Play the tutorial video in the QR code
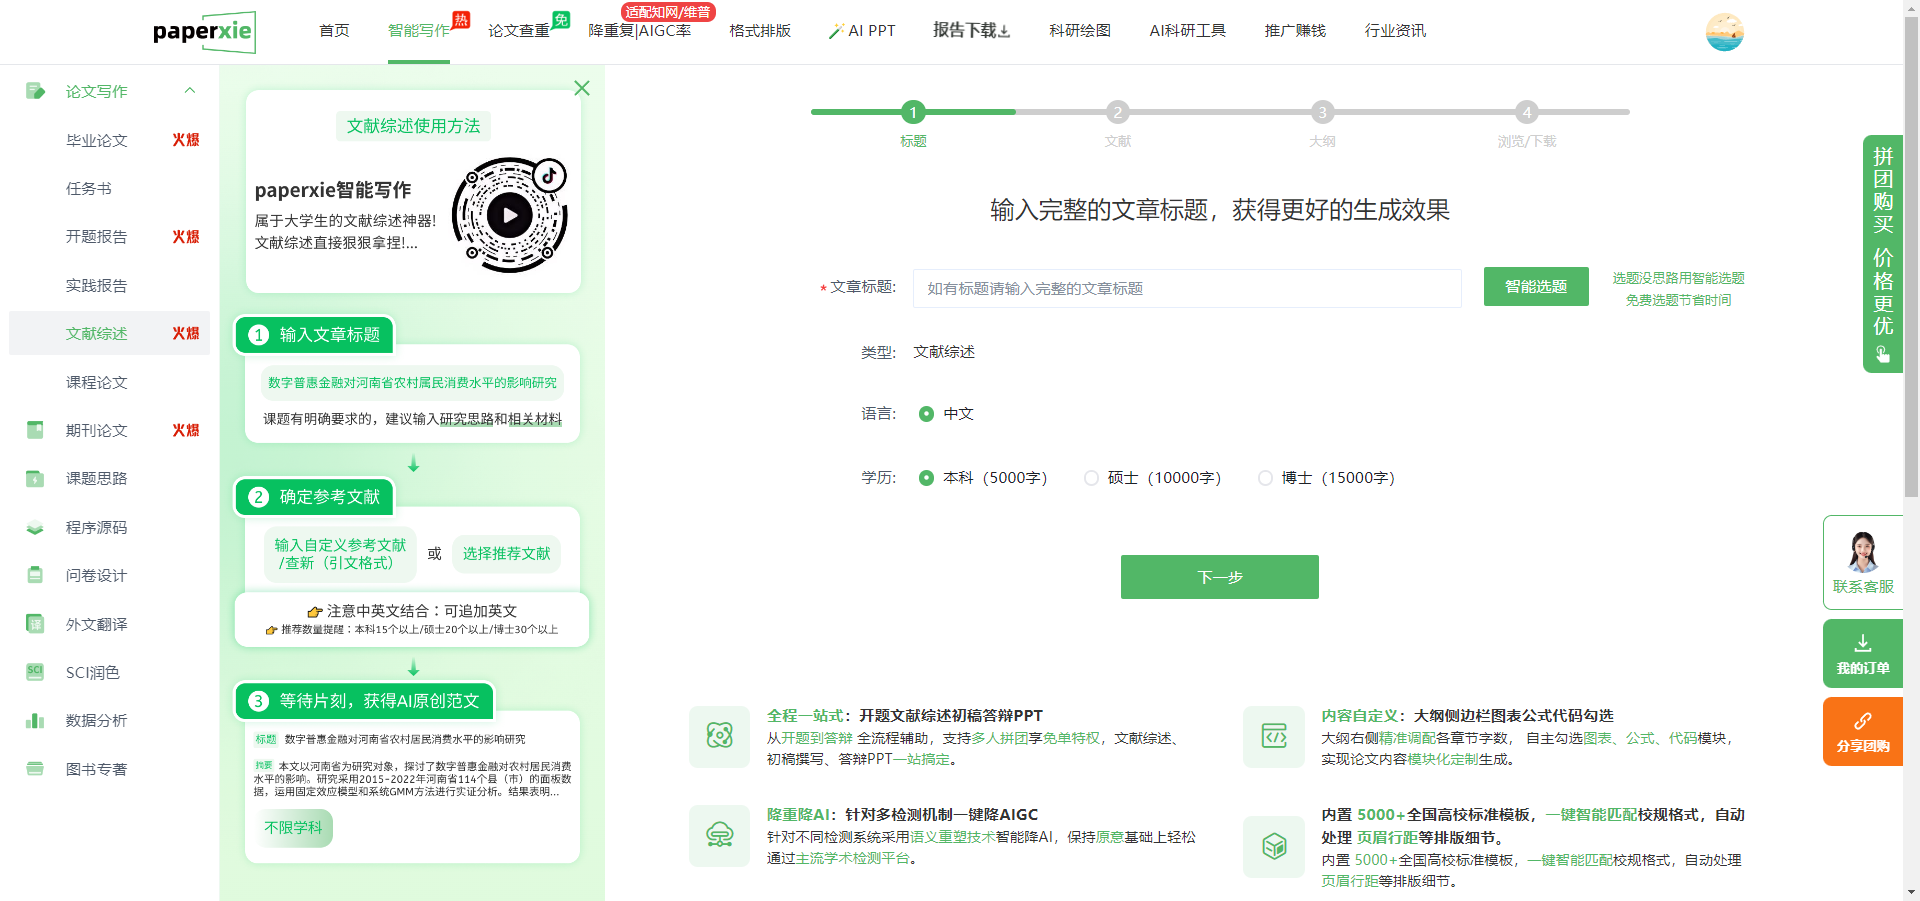The height and width of the screenshot is (901, 1920). [510, 215]
